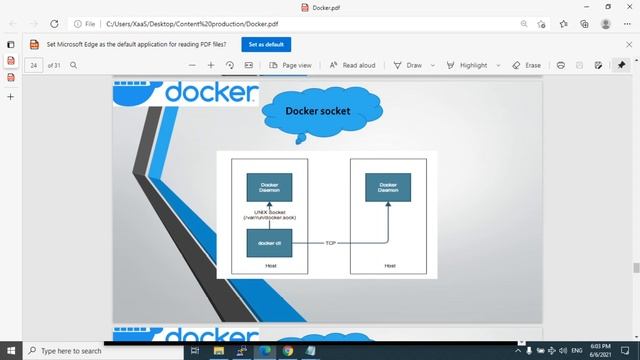The width and height of the screenshot is (640, 360).
Task: Click the Docker socket cloud title
Action: 318,111
